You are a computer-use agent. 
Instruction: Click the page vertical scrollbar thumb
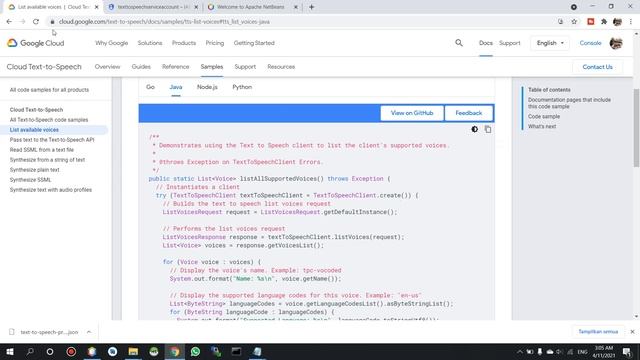[636, 127]
